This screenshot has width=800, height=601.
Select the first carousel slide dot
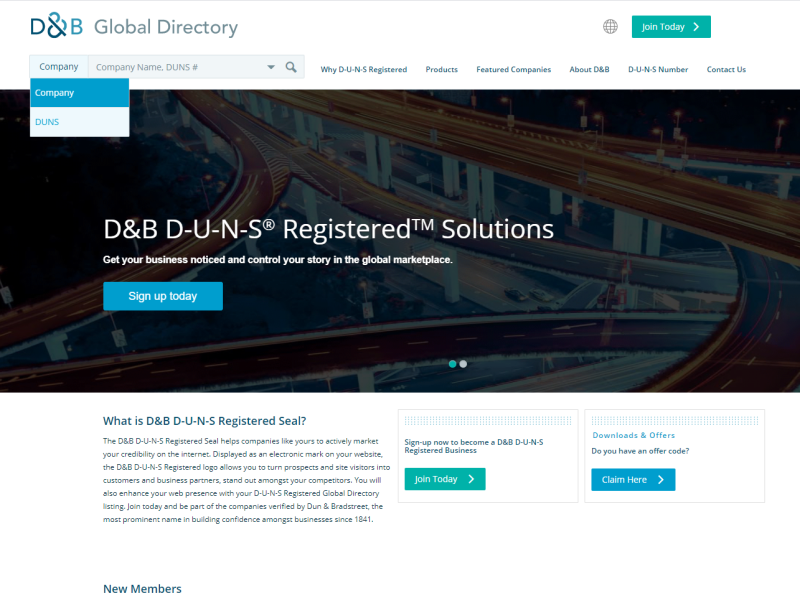(453, 364)
